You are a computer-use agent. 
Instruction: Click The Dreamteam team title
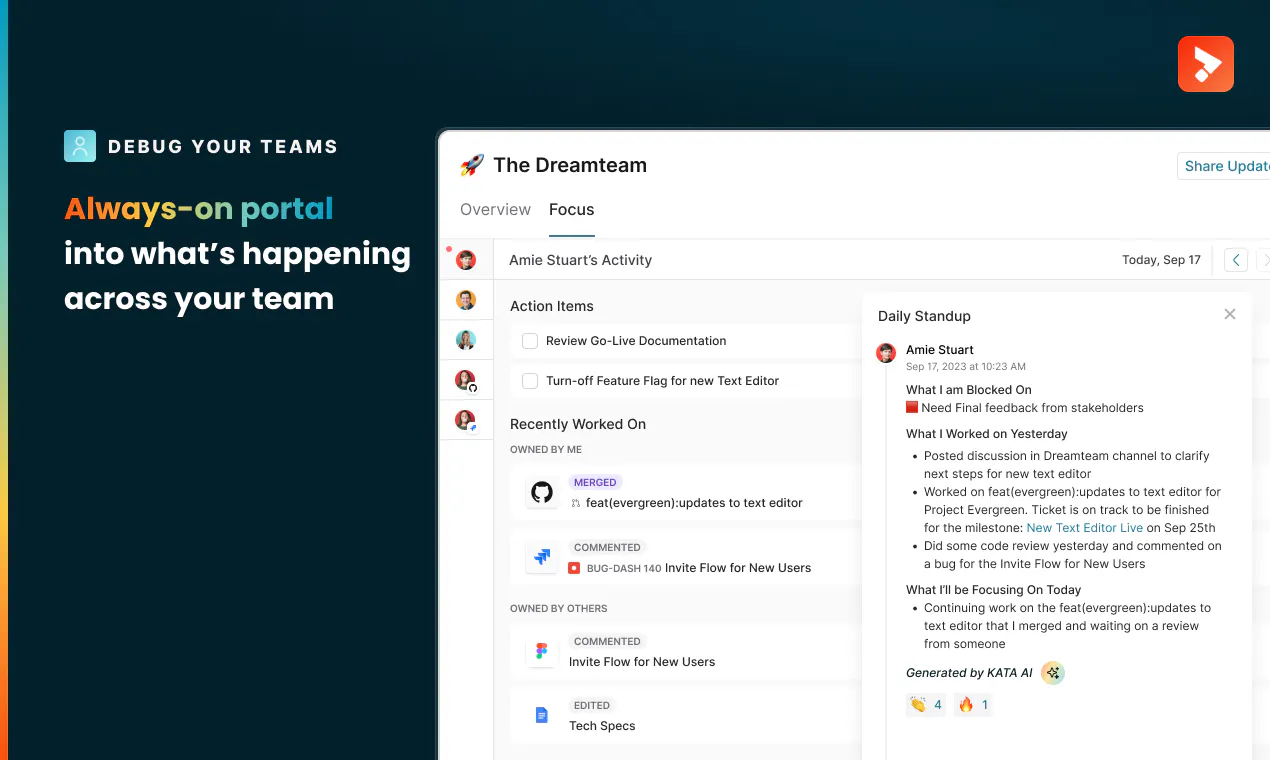[570, 165]
